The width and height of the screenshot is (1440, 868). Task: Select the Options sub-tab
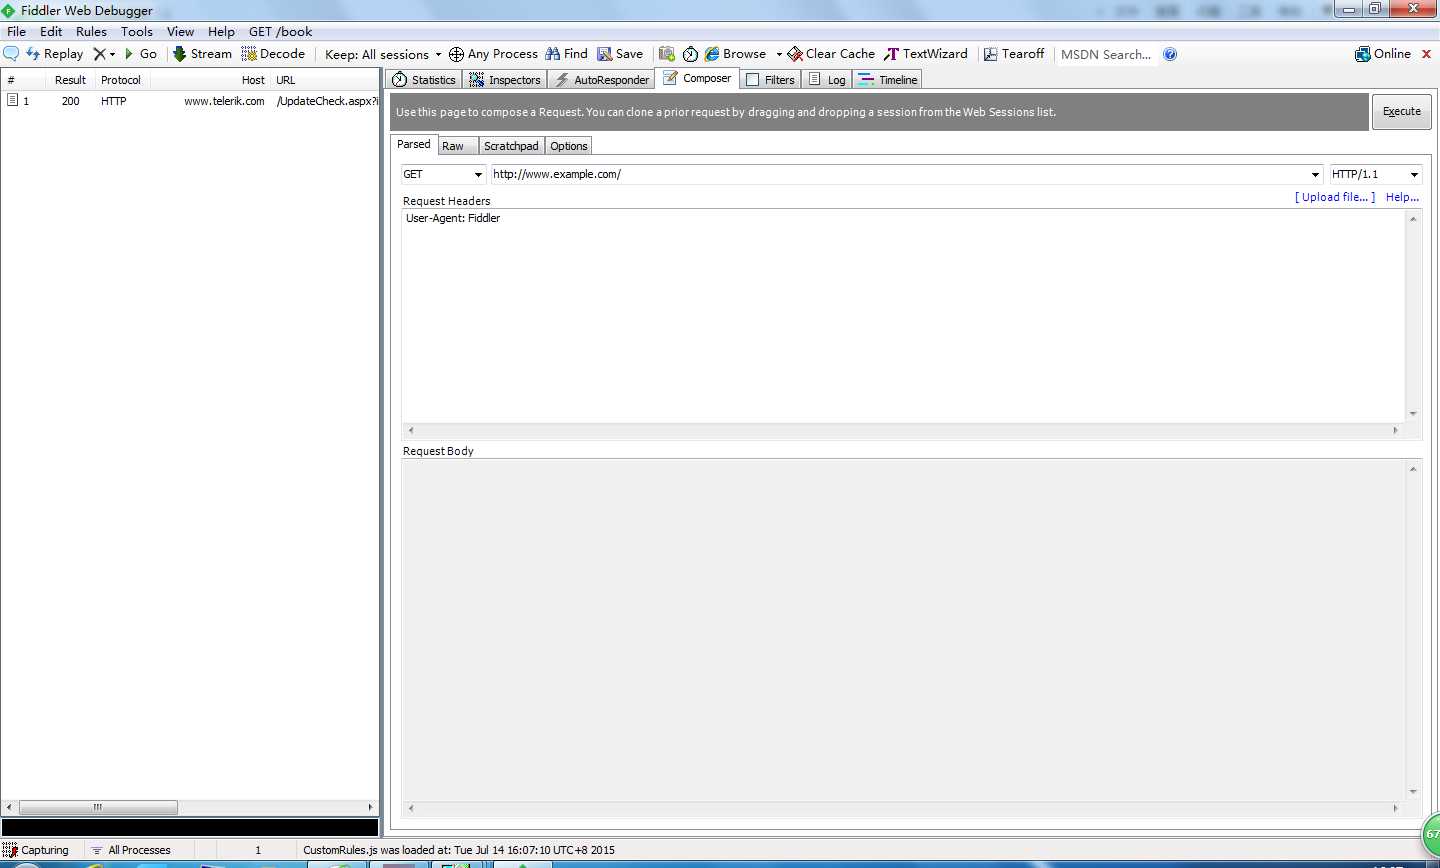tap(569, 146)
